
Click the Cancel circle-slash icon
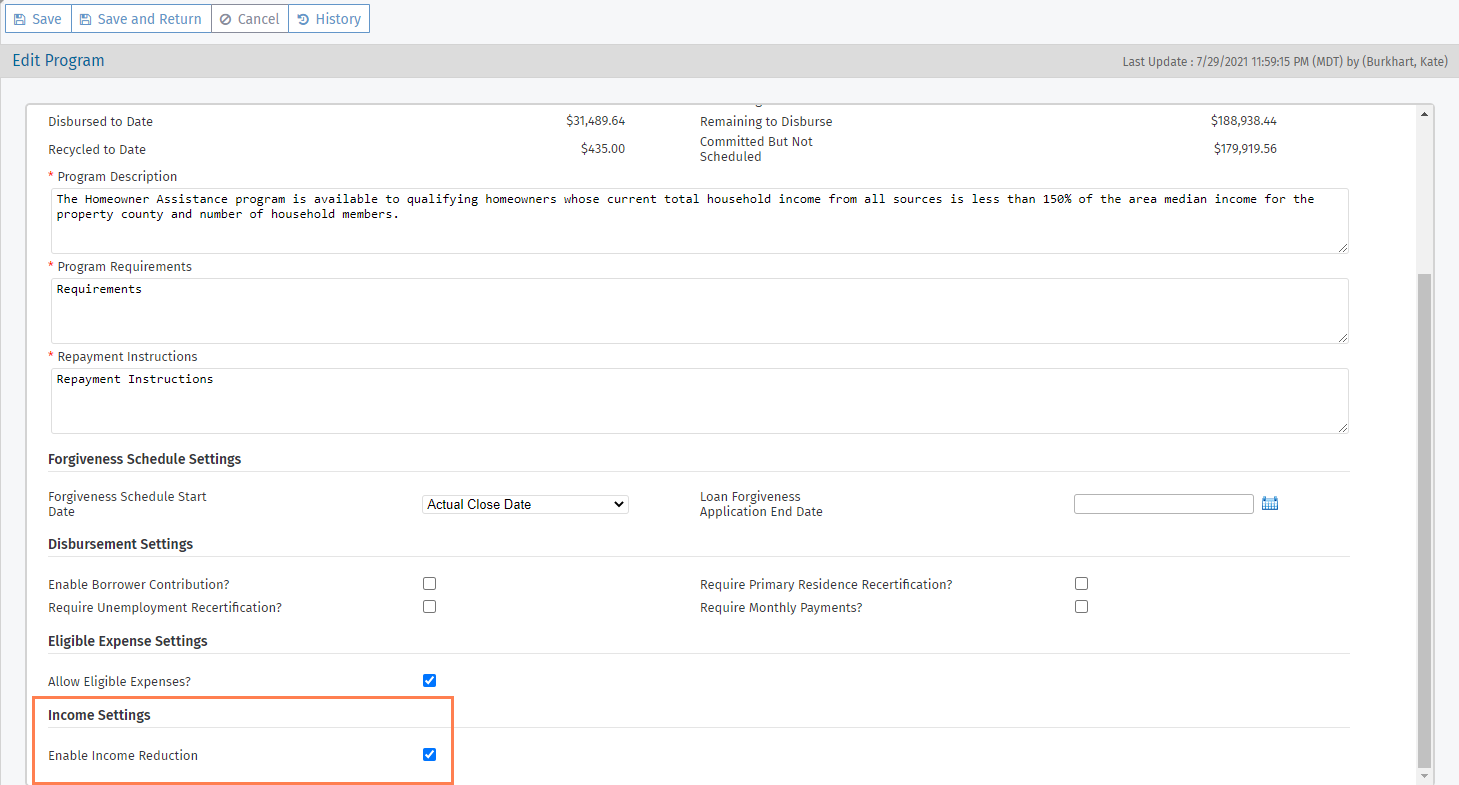point(226,19)
